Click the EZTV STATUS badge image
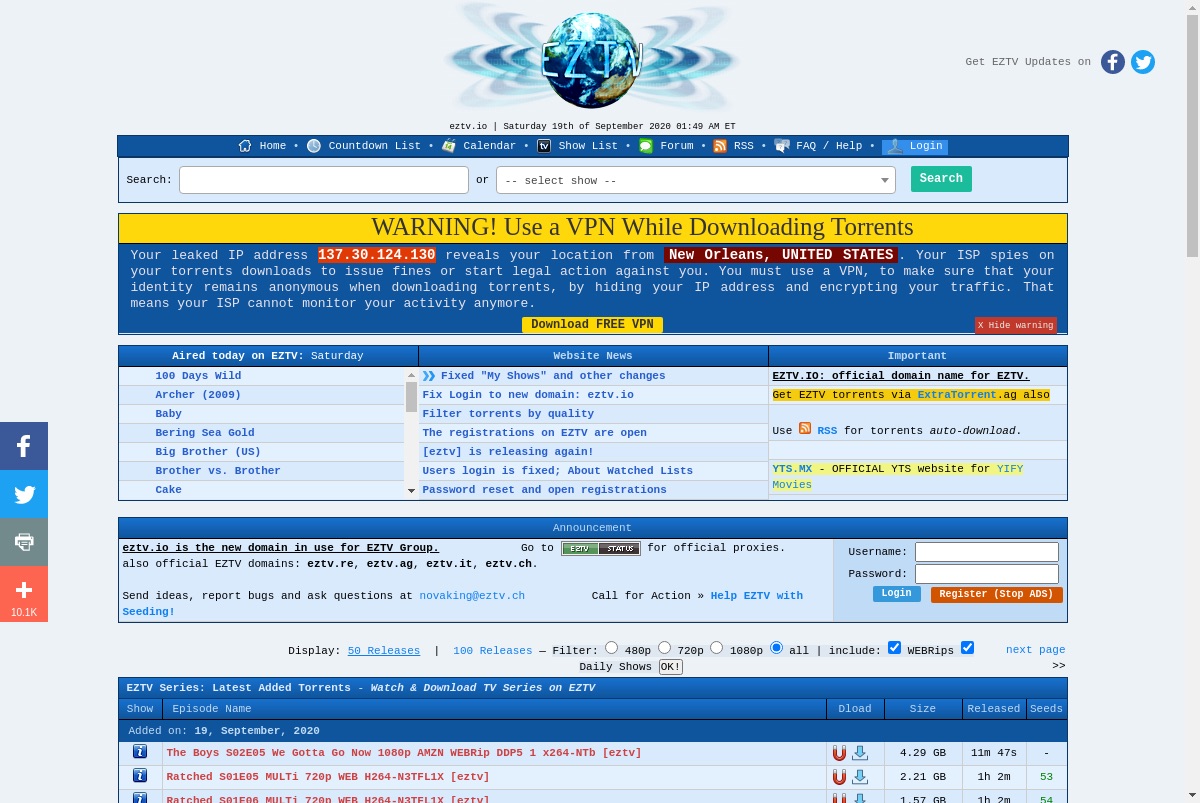 pyautogui.click(x=600, y=548)
